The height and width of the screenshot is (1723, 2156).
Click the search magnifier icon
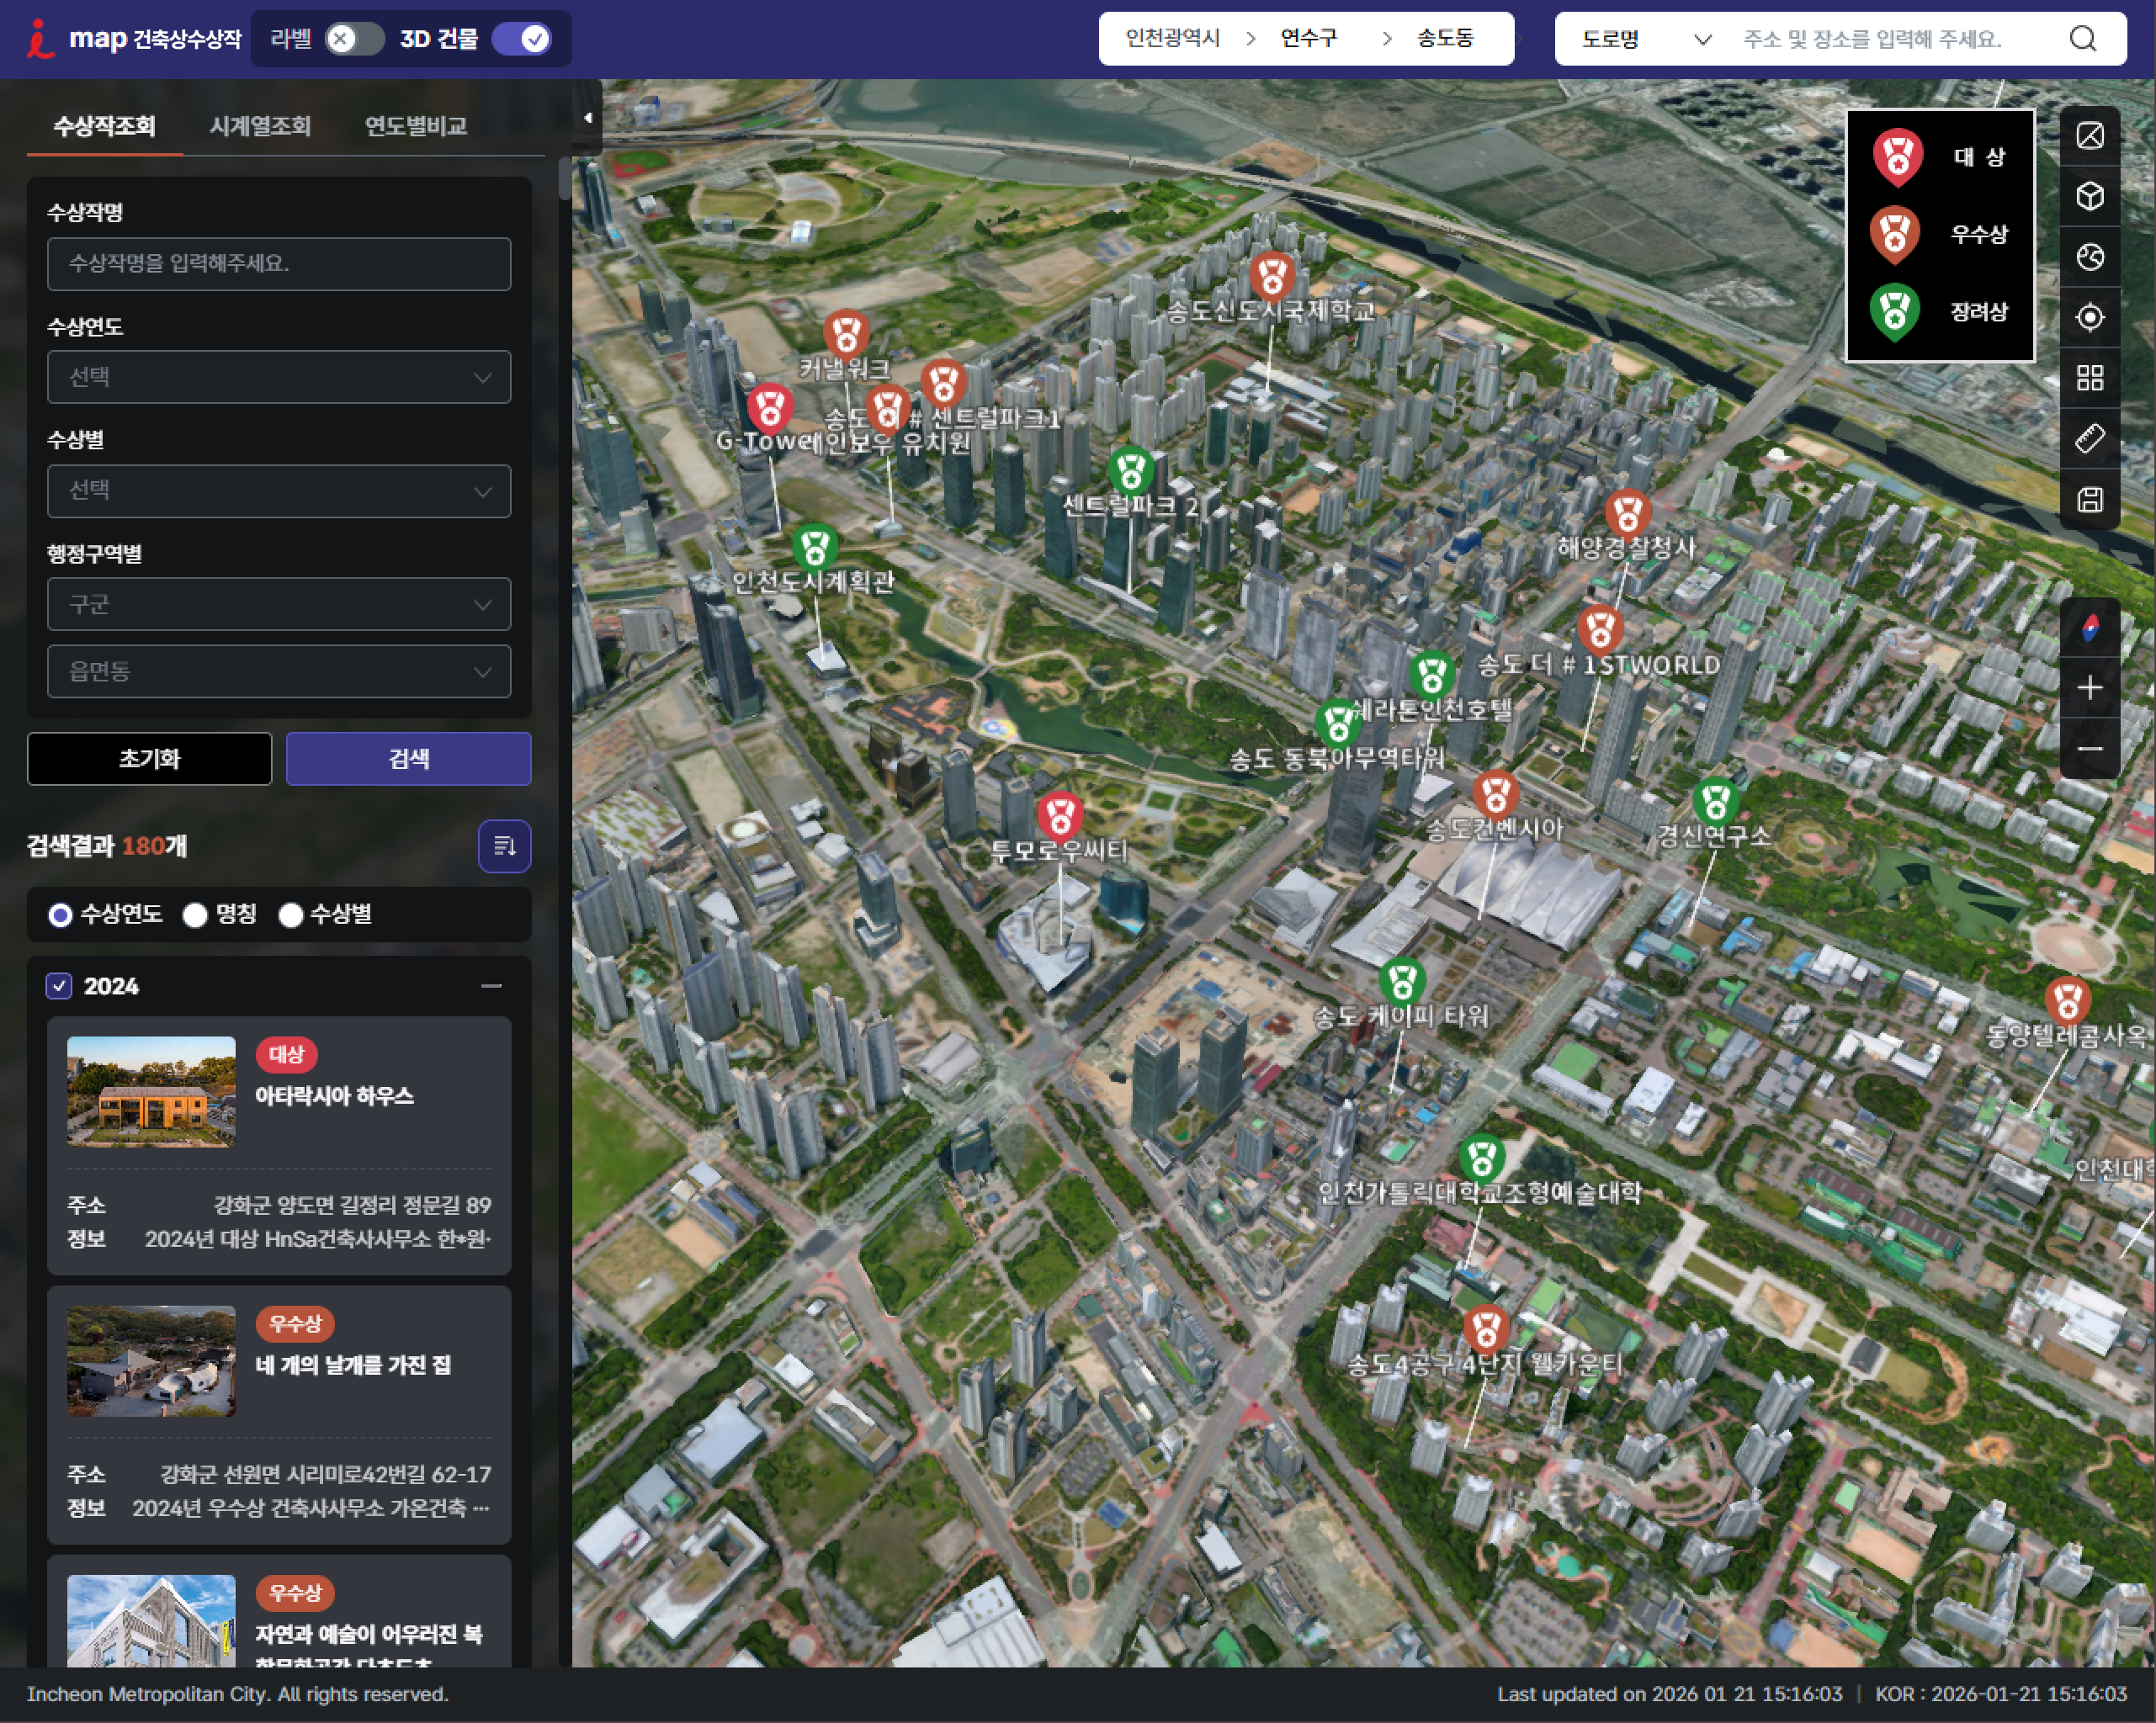[2082, 39]
